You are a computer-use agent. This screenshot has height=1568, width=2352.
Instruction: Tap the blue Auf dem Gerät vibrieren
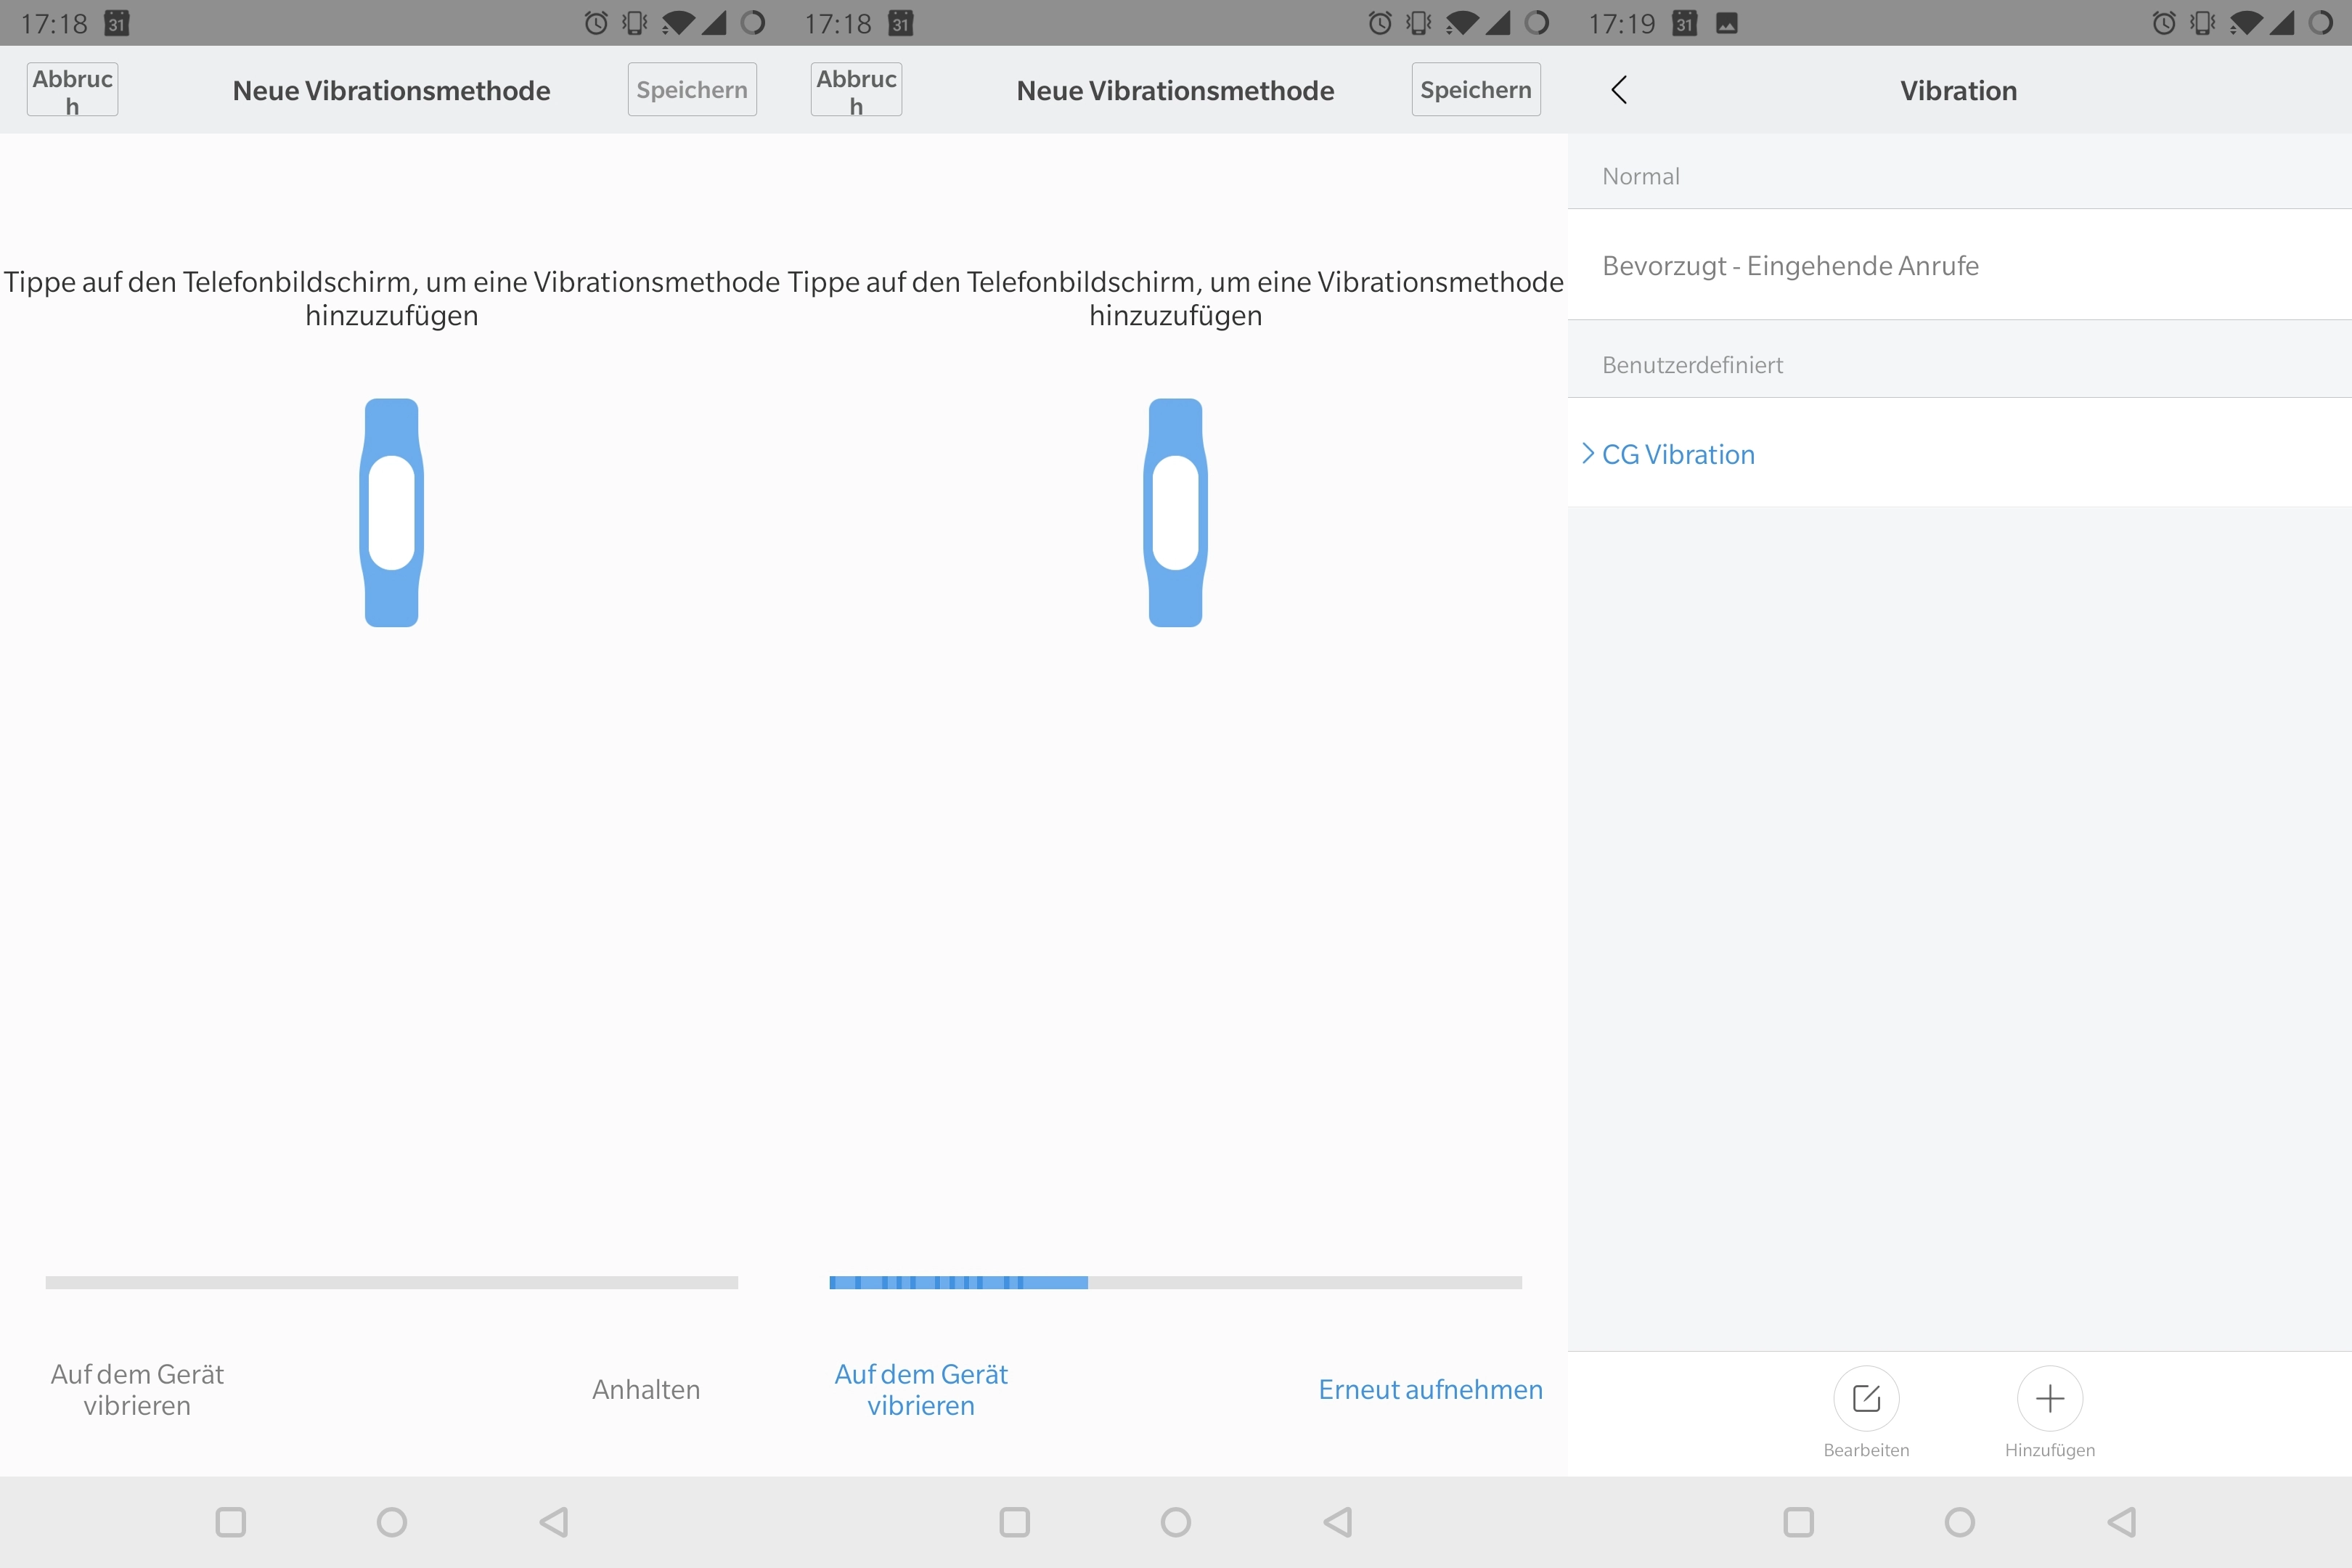coord(921,1389)
